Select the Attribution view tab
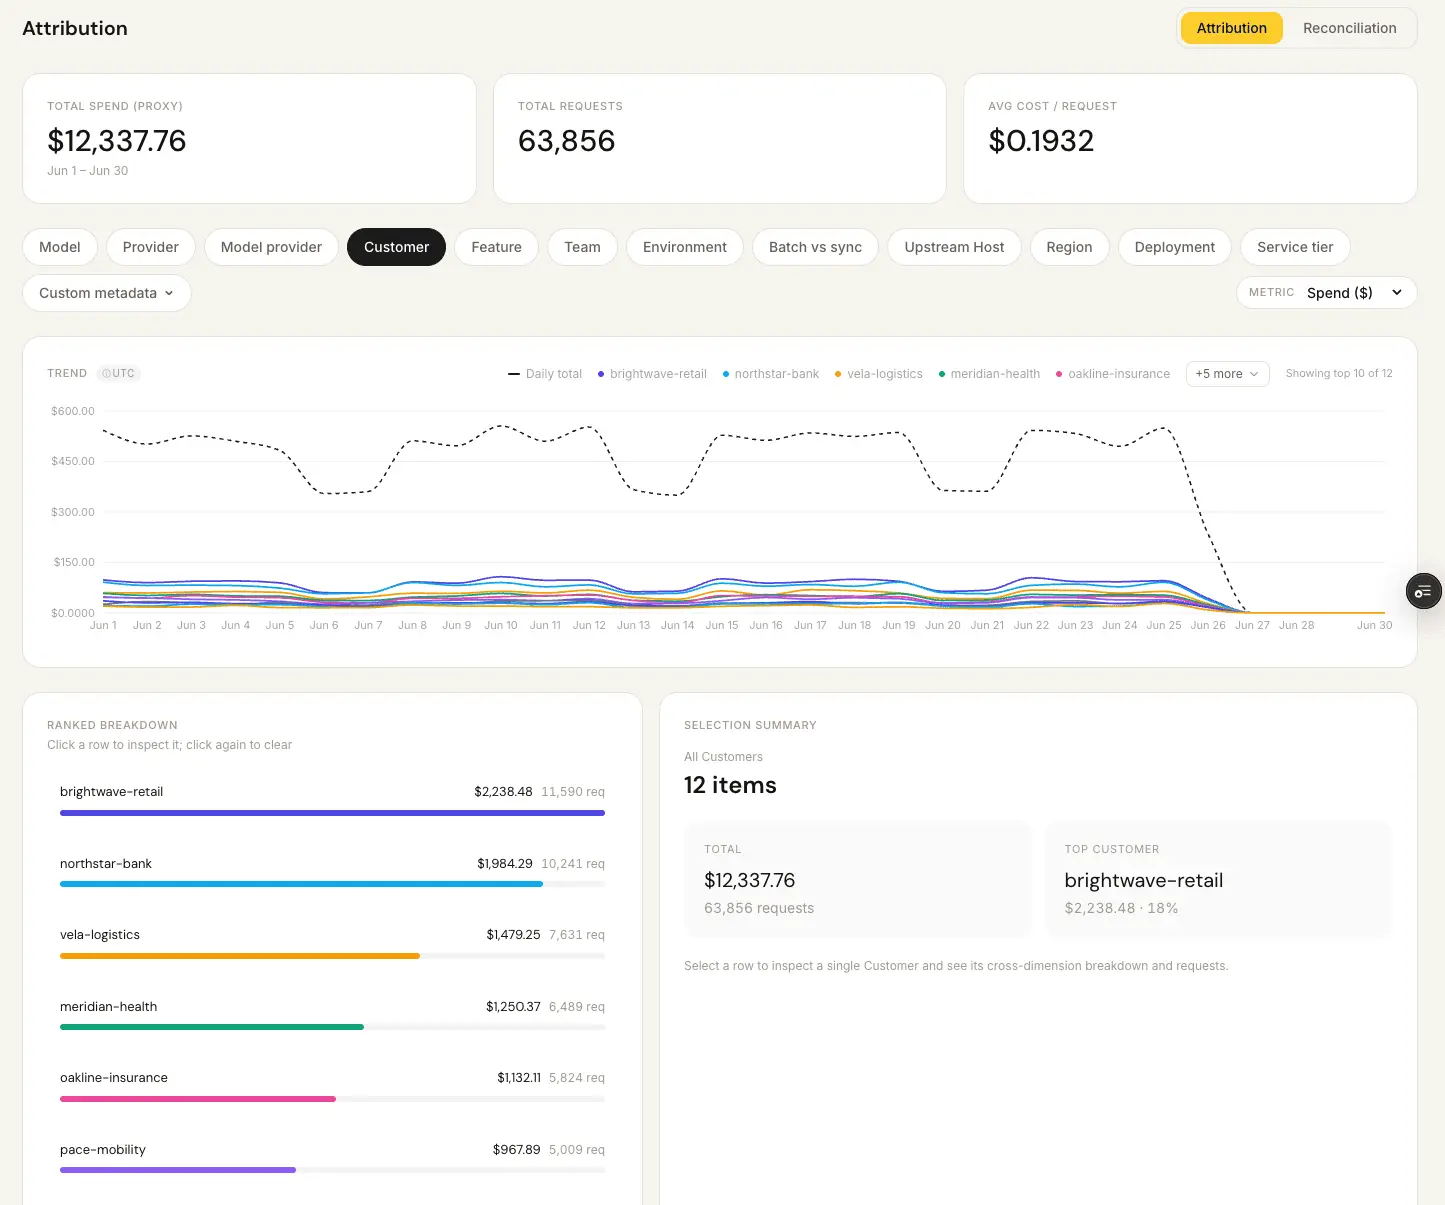Viewport: 1445px width, 1205px height. click(x=1231, y=28)
